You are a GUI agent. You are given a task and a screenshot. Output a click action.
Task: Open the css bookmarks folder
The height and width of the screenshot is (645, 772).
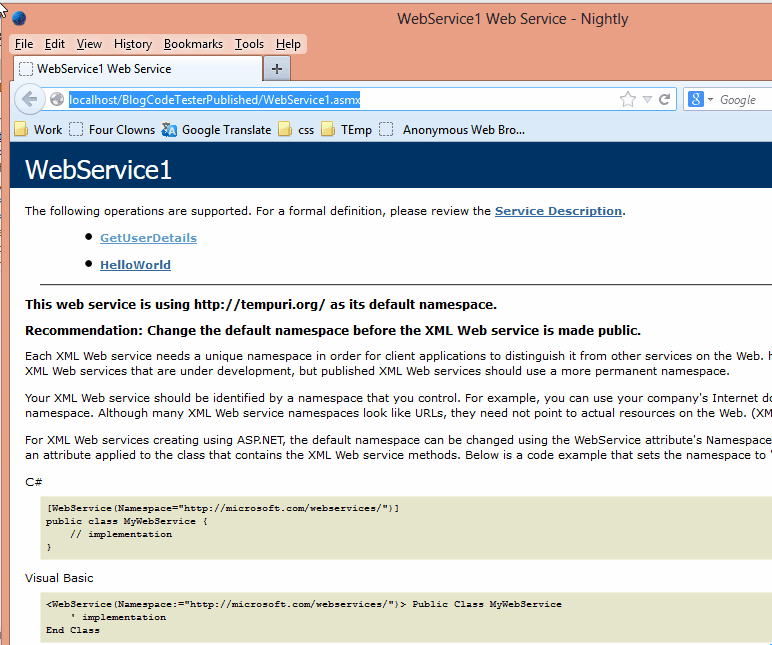pos(296,129)
